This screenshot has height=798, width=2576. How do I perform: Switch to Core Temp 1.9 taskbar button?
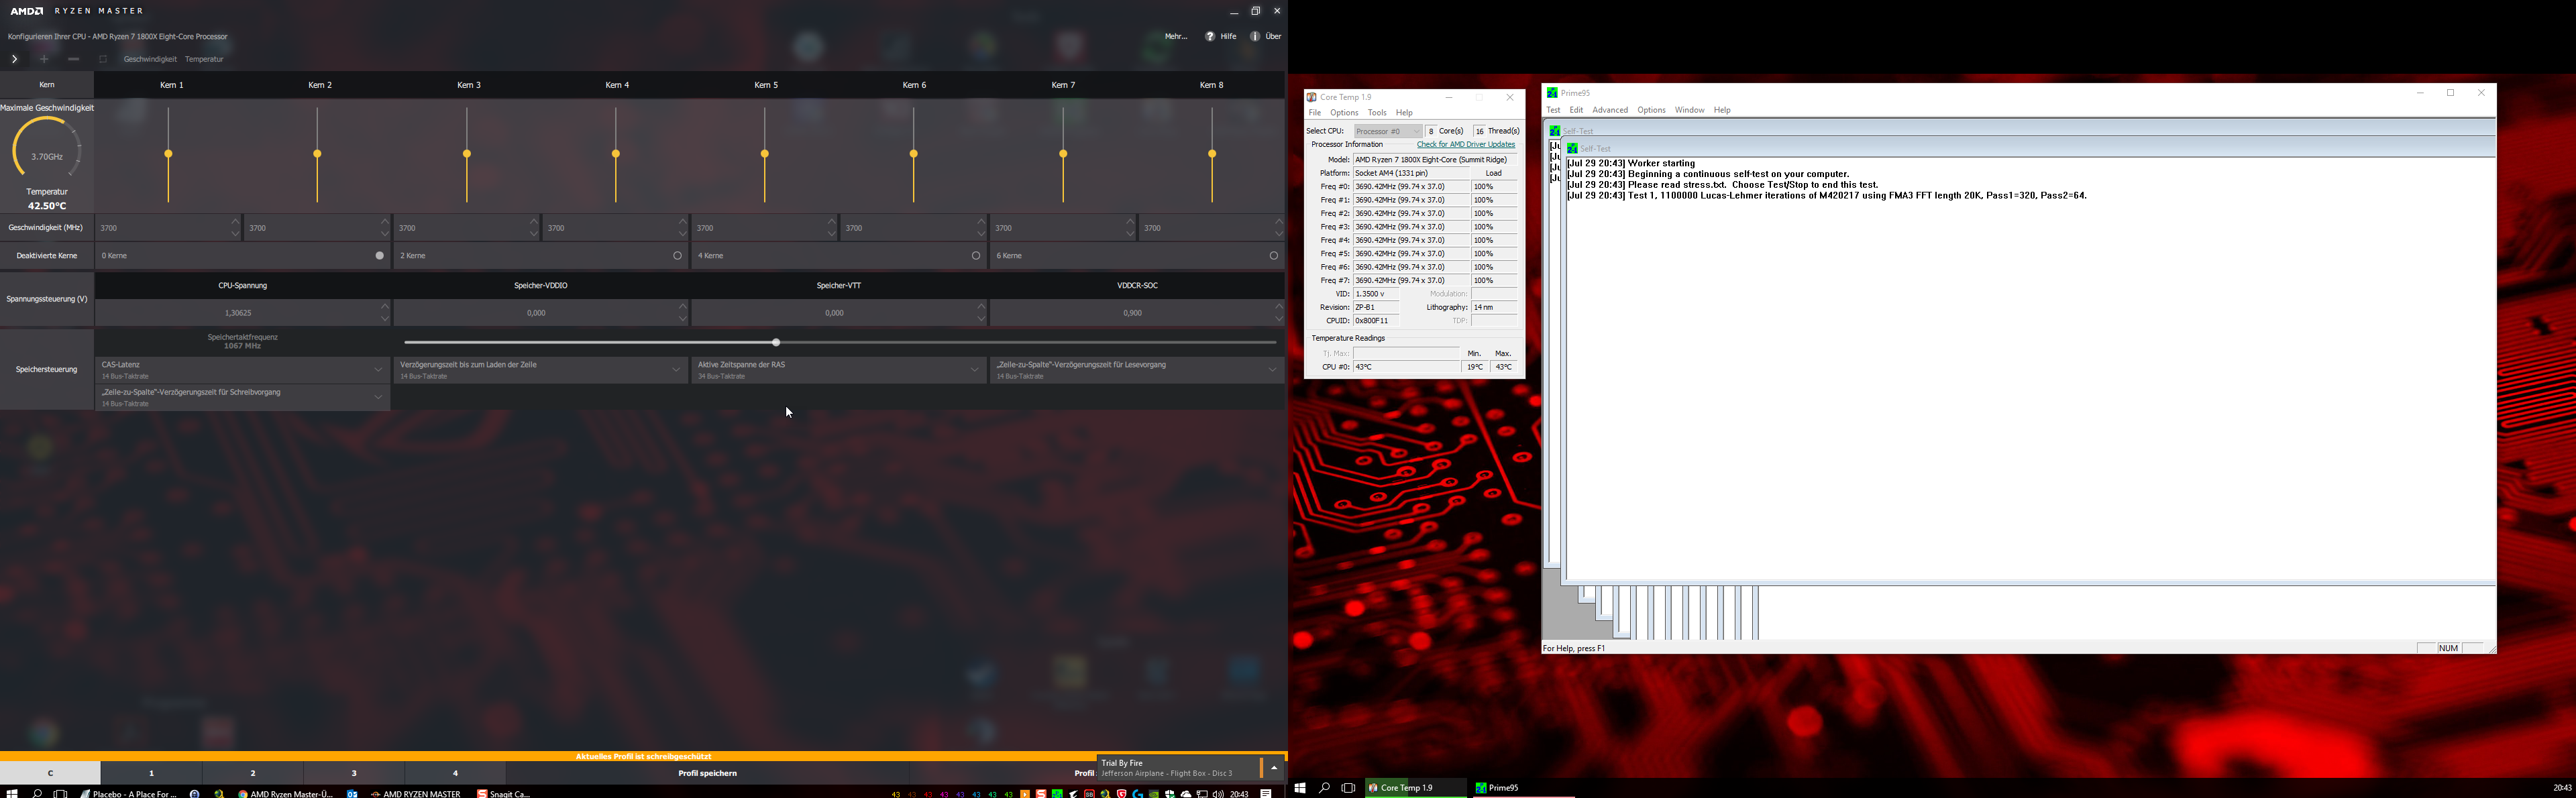(1415, 788)
